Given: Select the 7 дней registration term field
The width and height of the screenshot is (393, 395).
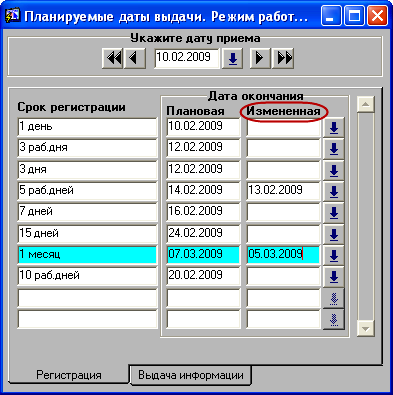Looking at the screenshot, I should coord(87,212).
